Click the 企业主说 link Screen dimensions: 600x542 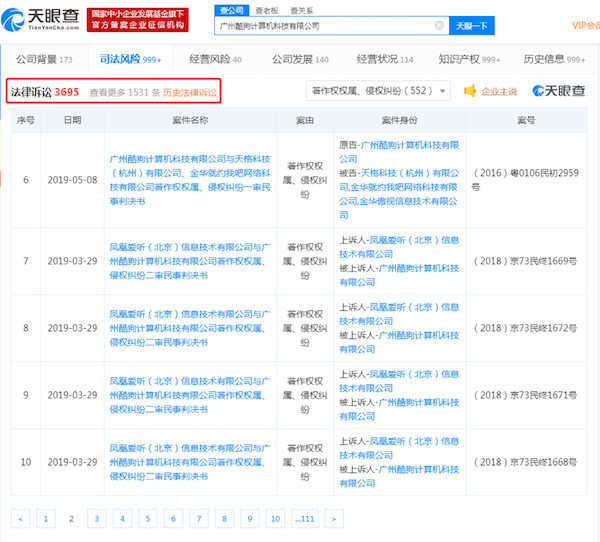click(x=499, y=91)
